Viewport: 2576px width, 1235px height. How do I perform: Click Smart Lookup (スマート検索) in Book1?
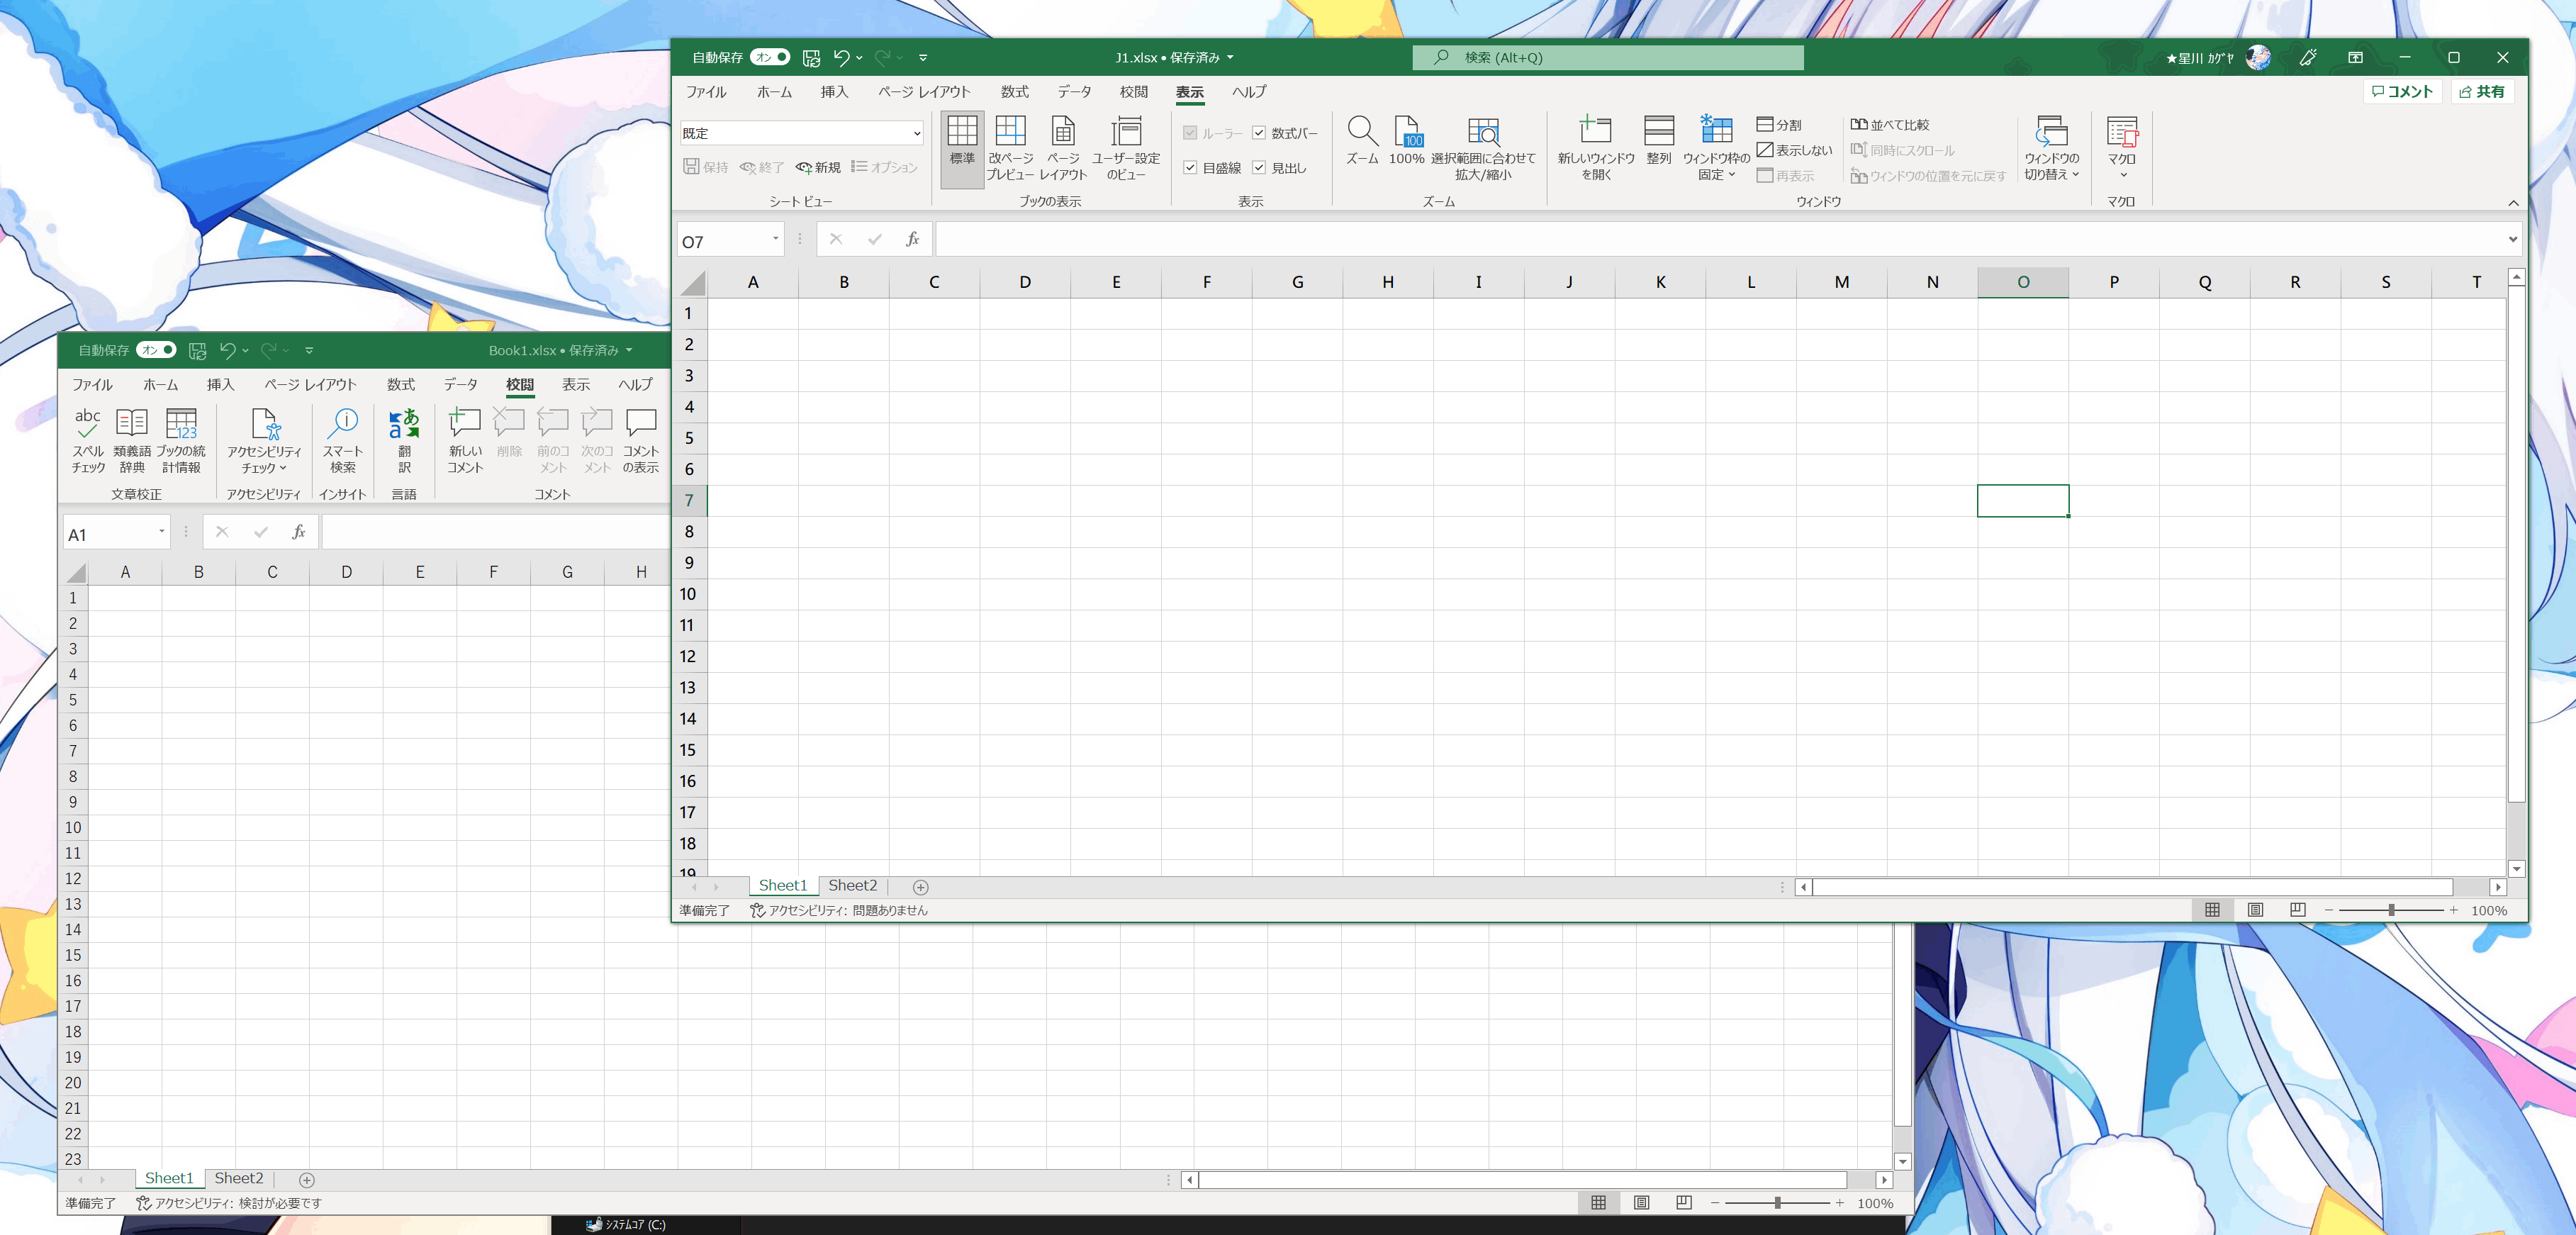click(343, 440)
